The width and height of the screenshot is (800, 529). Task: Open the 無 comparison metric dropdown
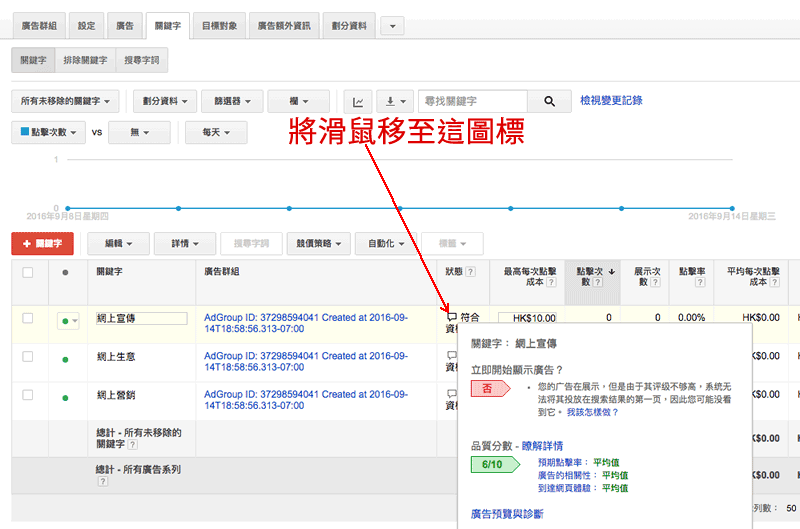[x=139, y=132]
